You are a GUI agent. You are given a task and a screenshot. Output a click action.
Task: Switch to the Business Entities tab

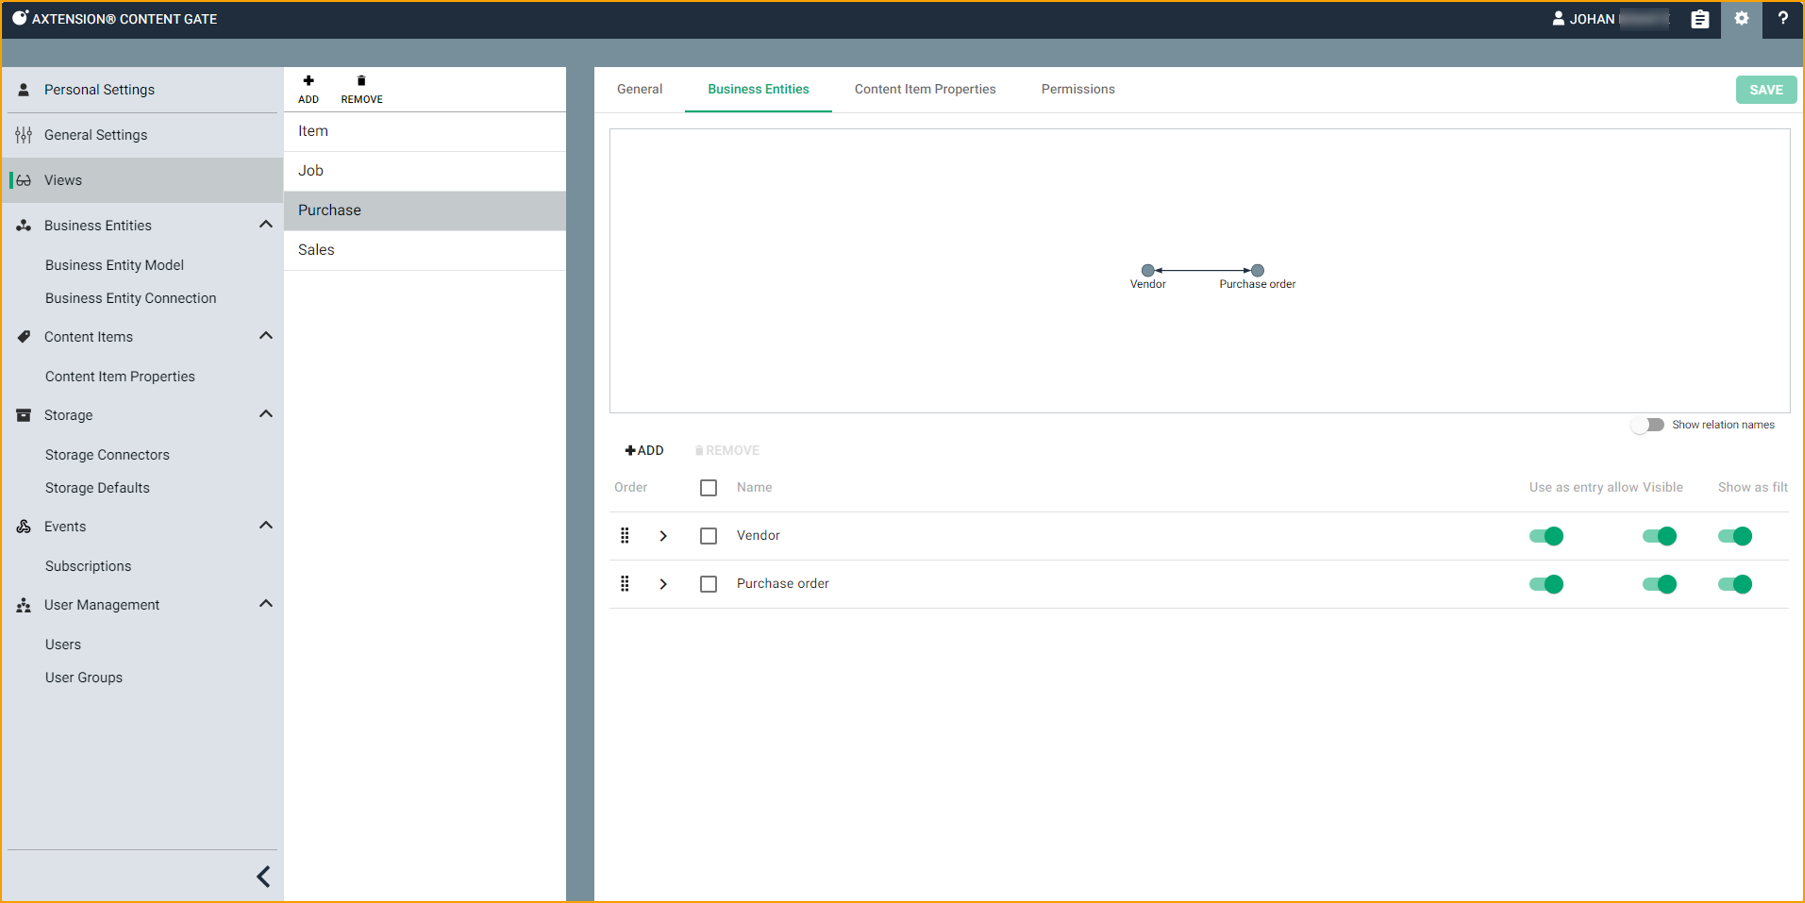tap(758, 89)
